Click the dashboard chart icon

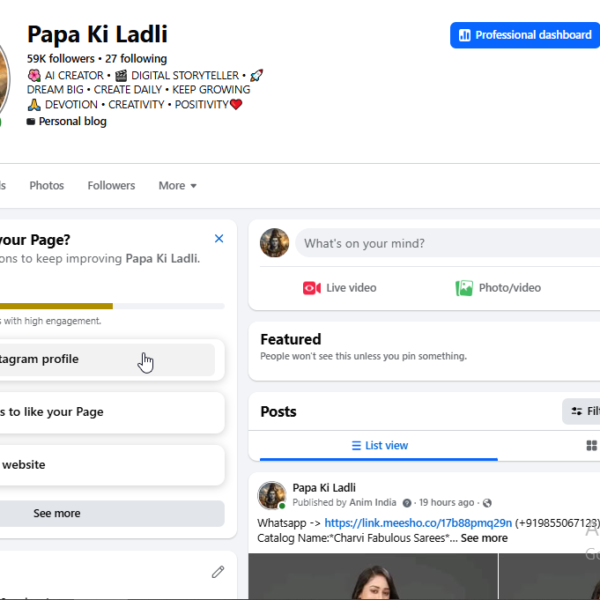(465, 35)
